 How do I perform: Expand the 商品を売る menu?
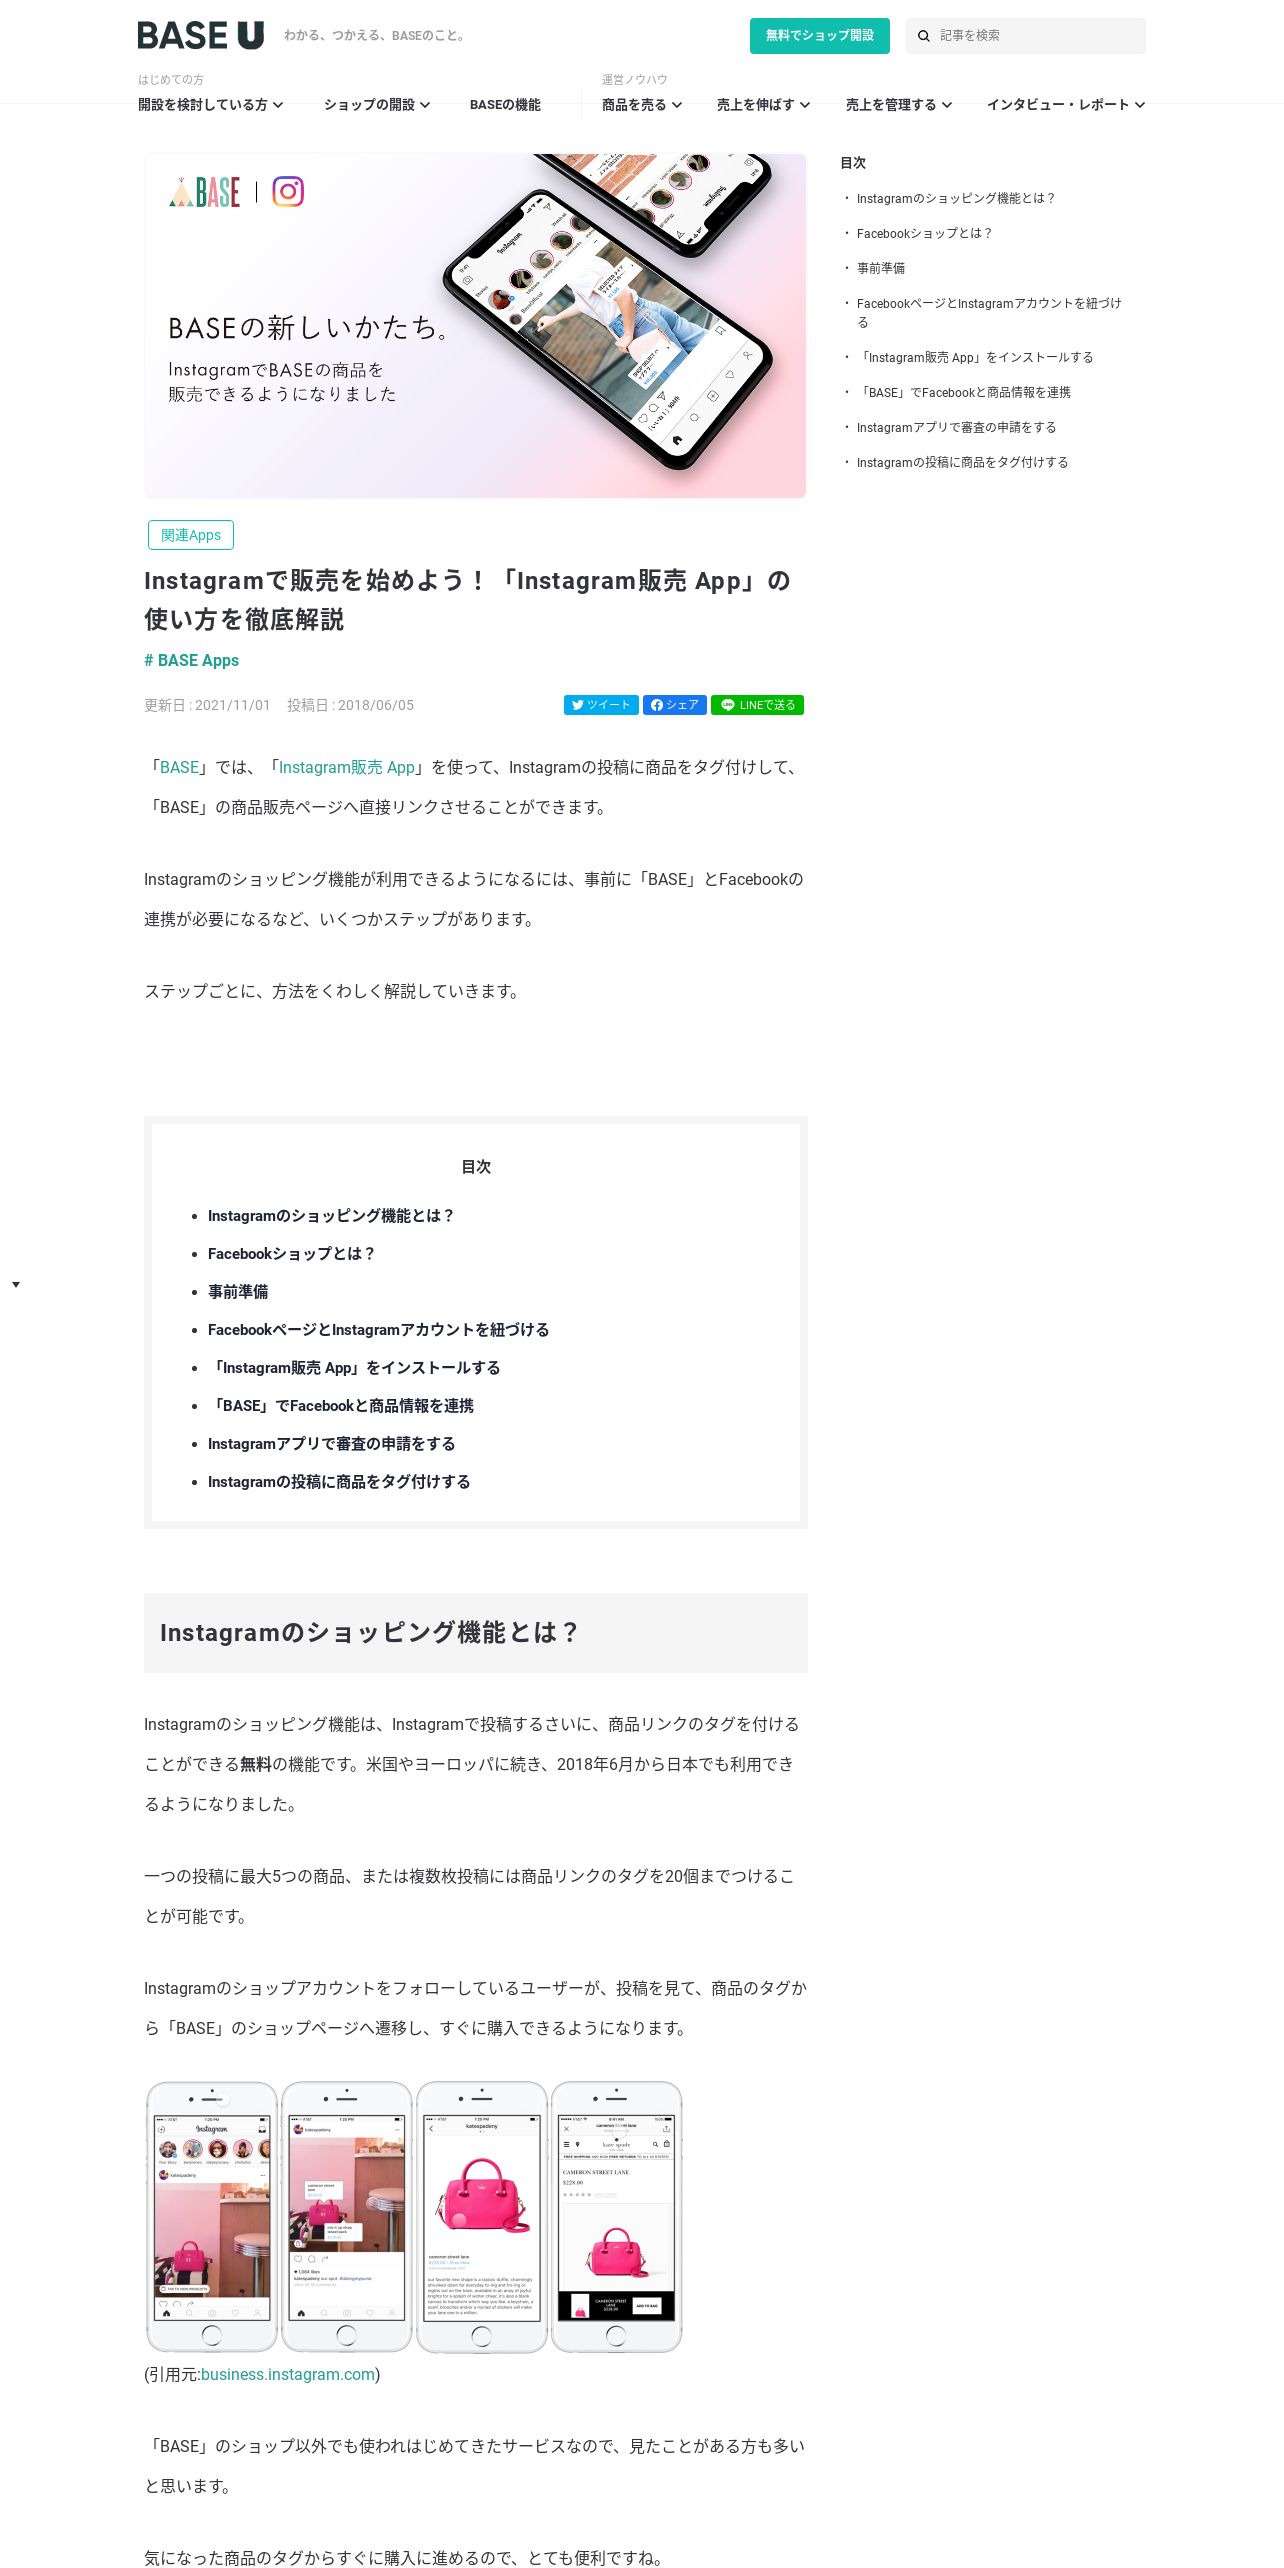pyautogui.click(x=642, y=105)
